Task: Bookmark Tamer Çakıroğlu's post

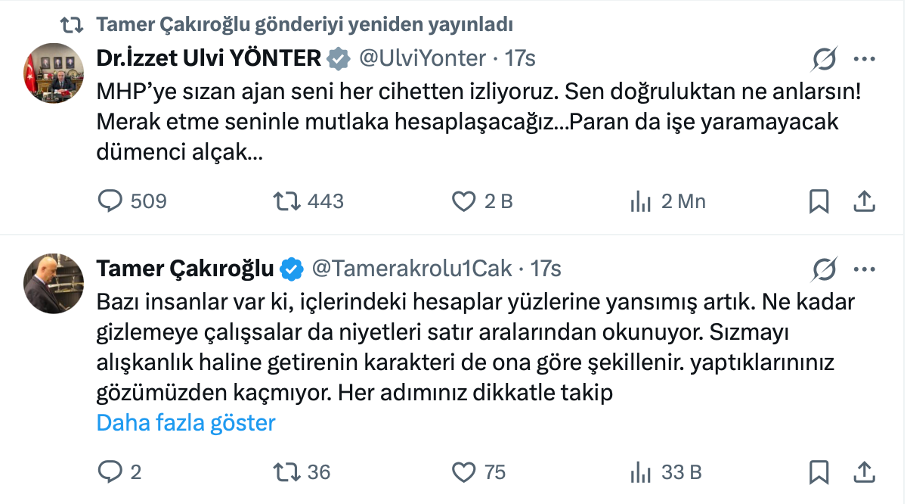Action: (819, 472)
